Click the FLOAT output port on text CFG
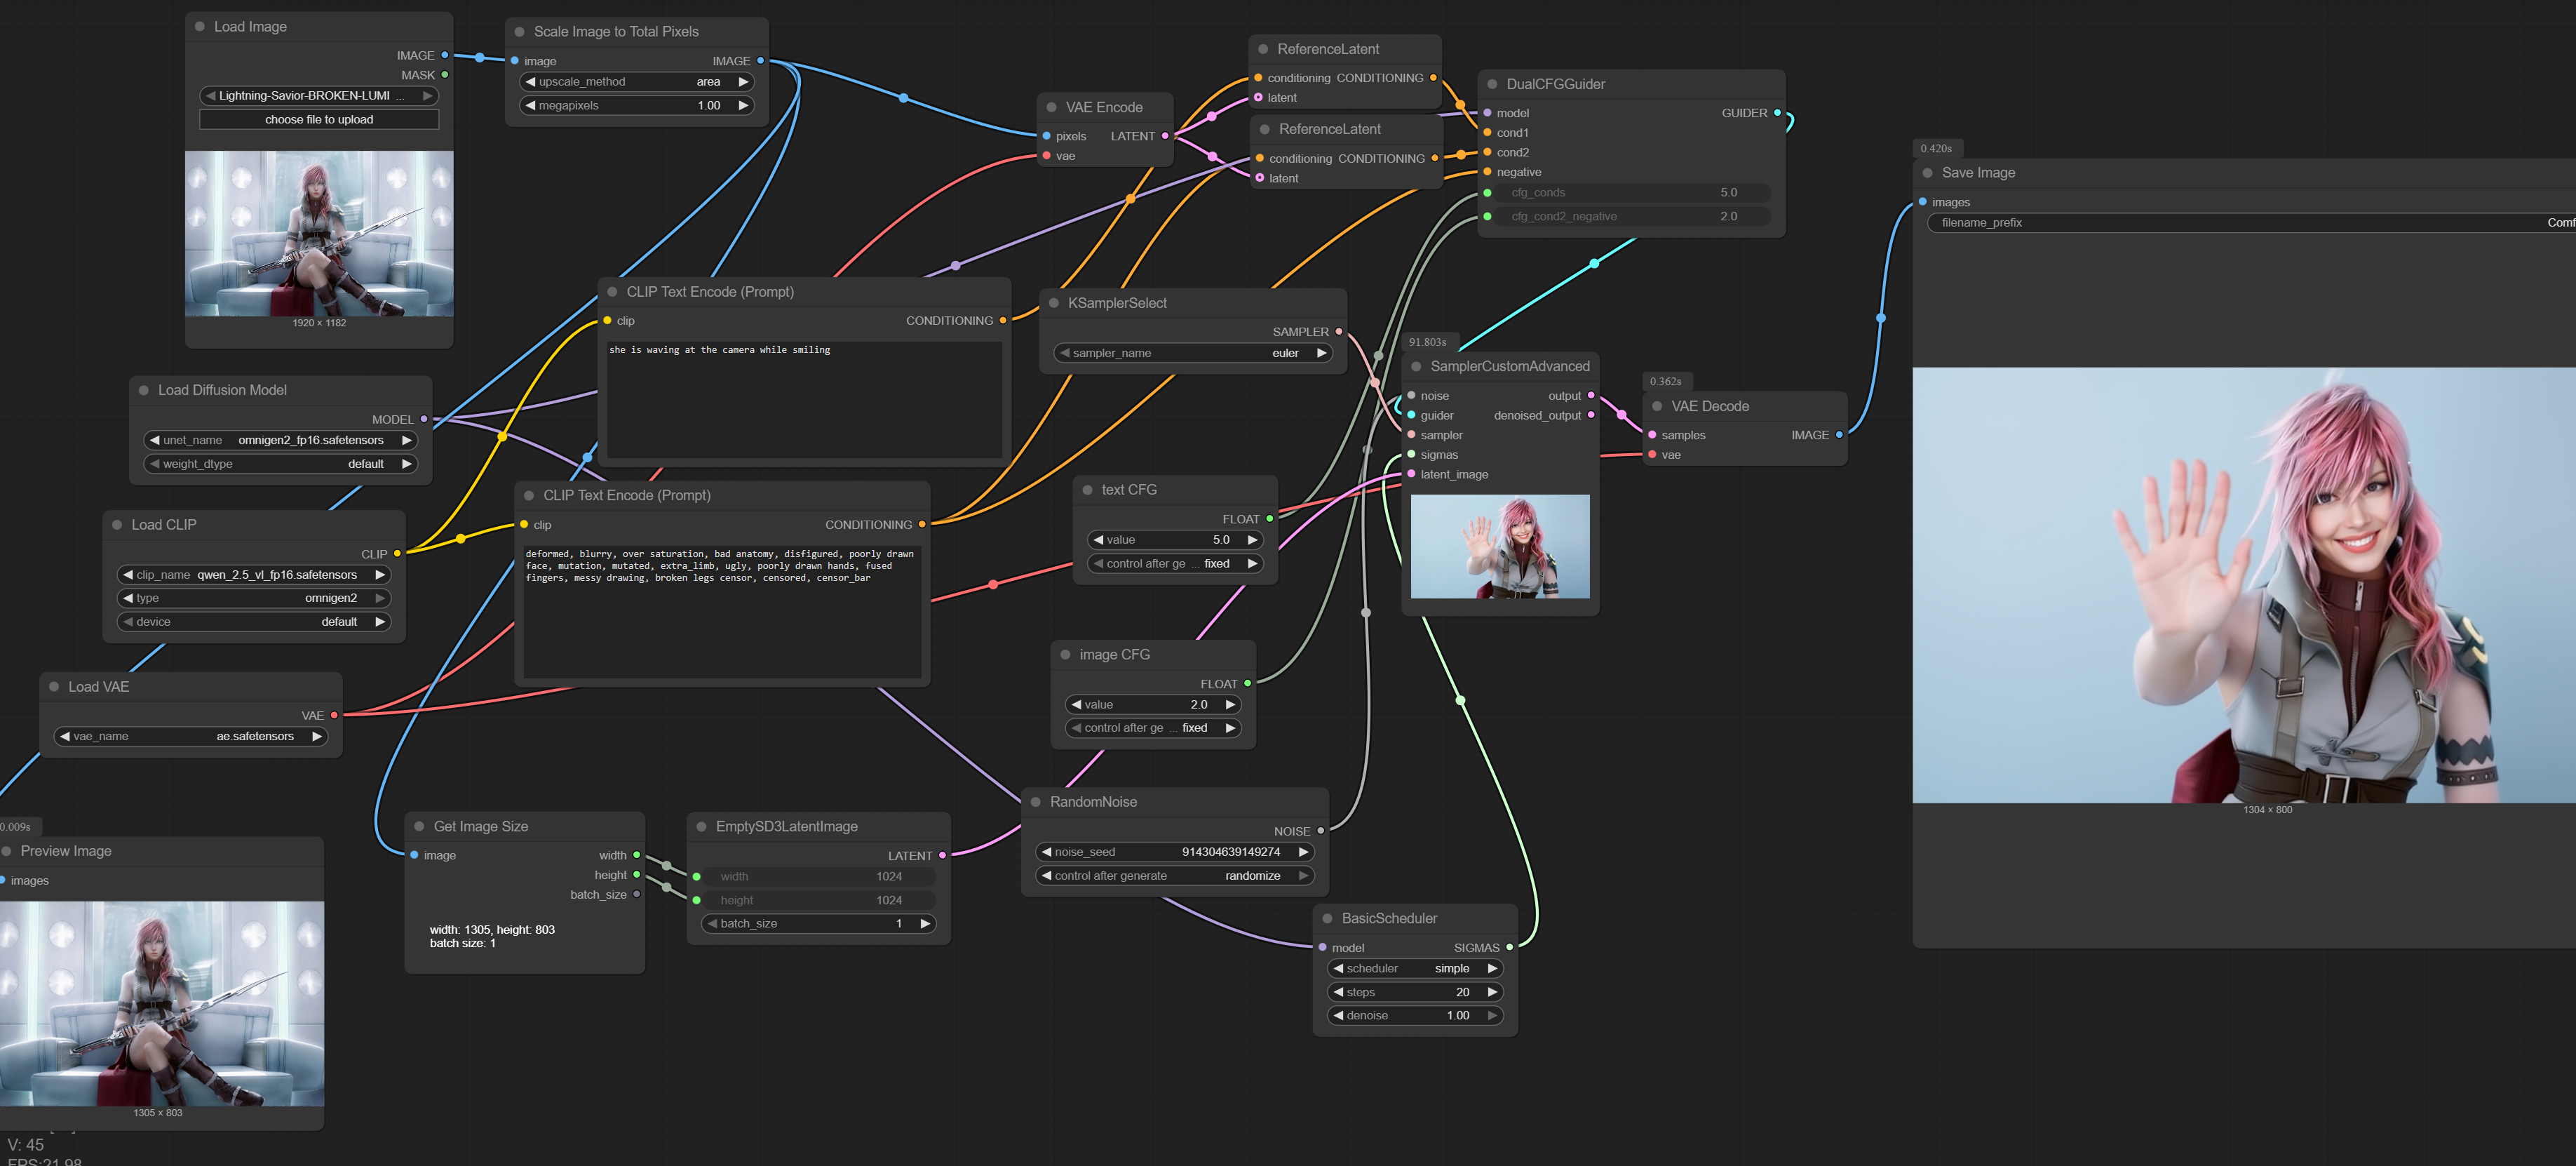The image size is (2576, 1166). [1270, 519]
